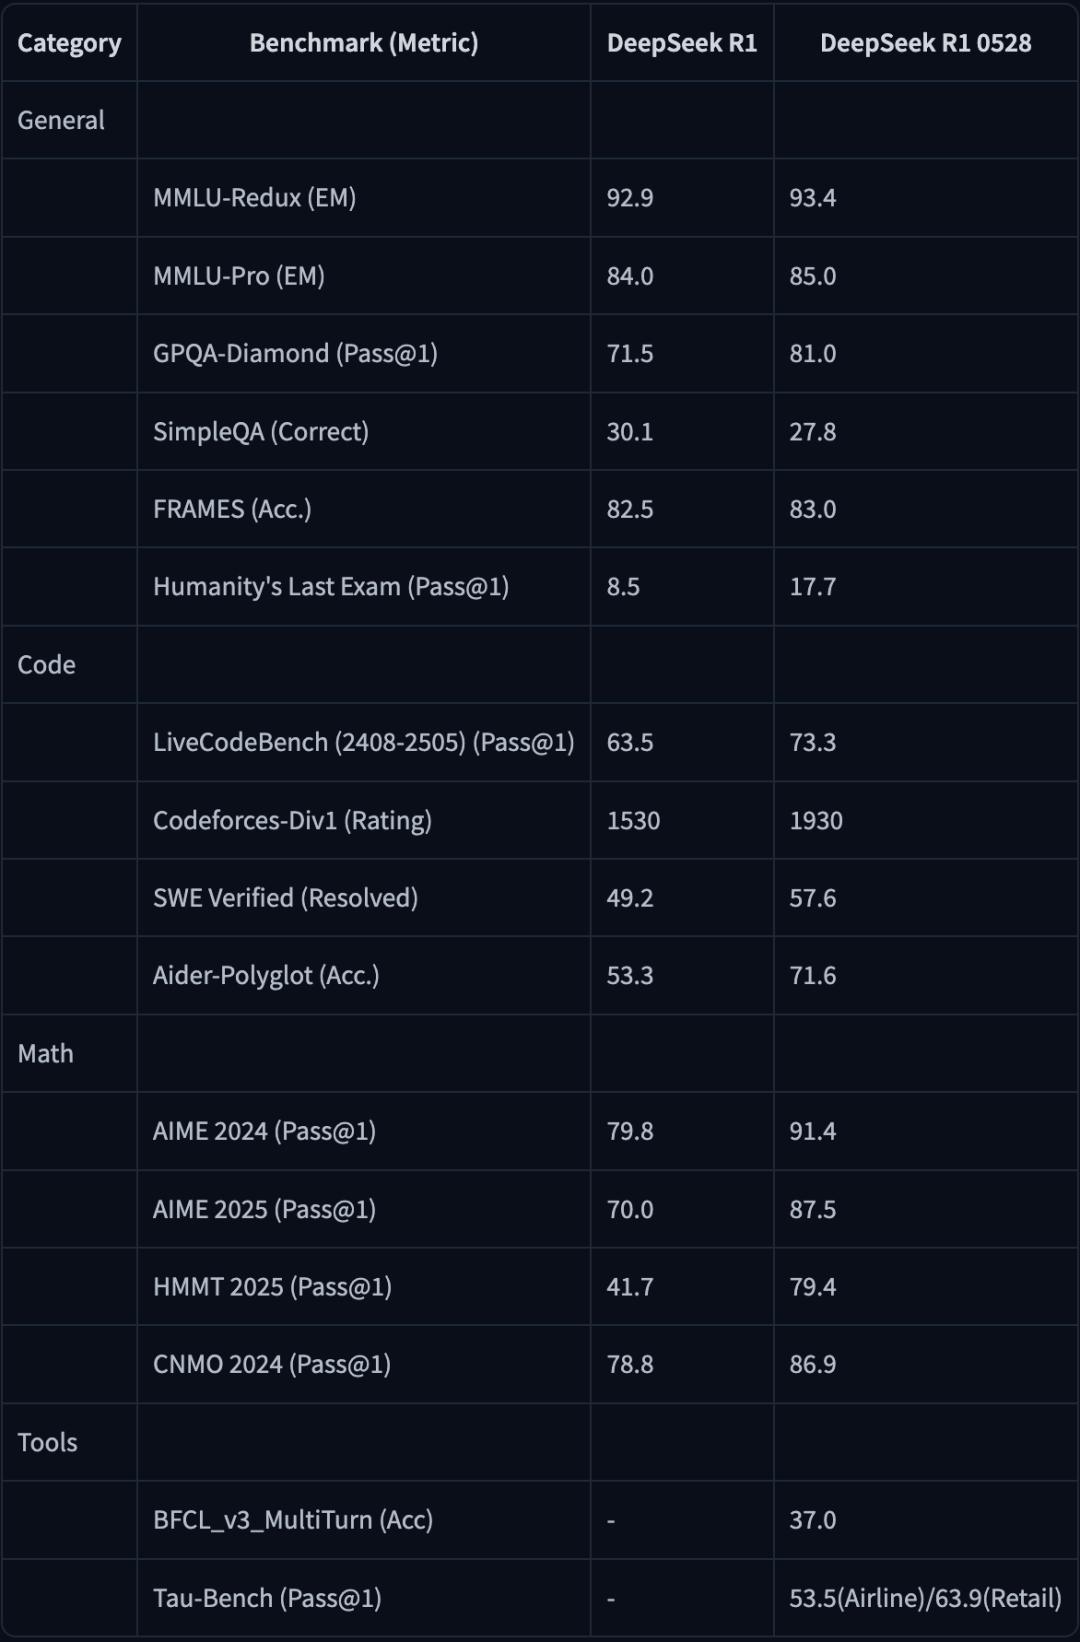Viewport: 1080px width, 1642px height.
Task: Select the Math category row label
Action: click(46, 1054)
